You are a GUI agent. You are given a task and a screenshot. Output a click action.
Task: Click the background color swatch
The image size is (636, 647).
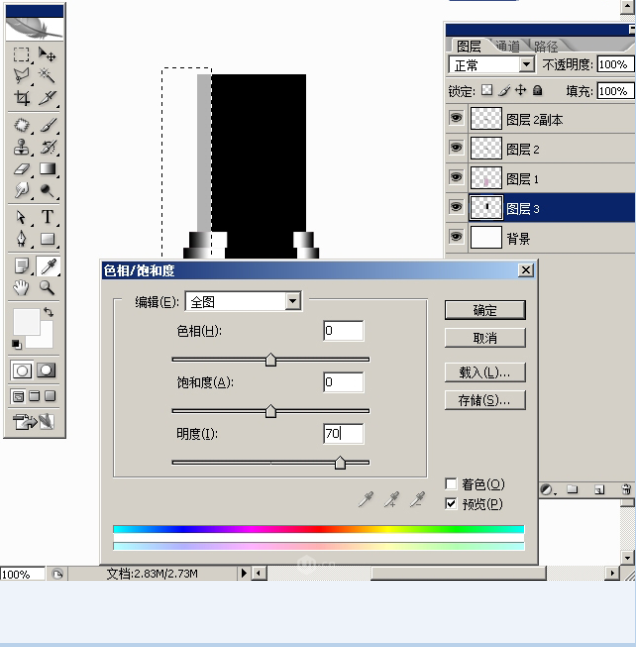point(46,340)
